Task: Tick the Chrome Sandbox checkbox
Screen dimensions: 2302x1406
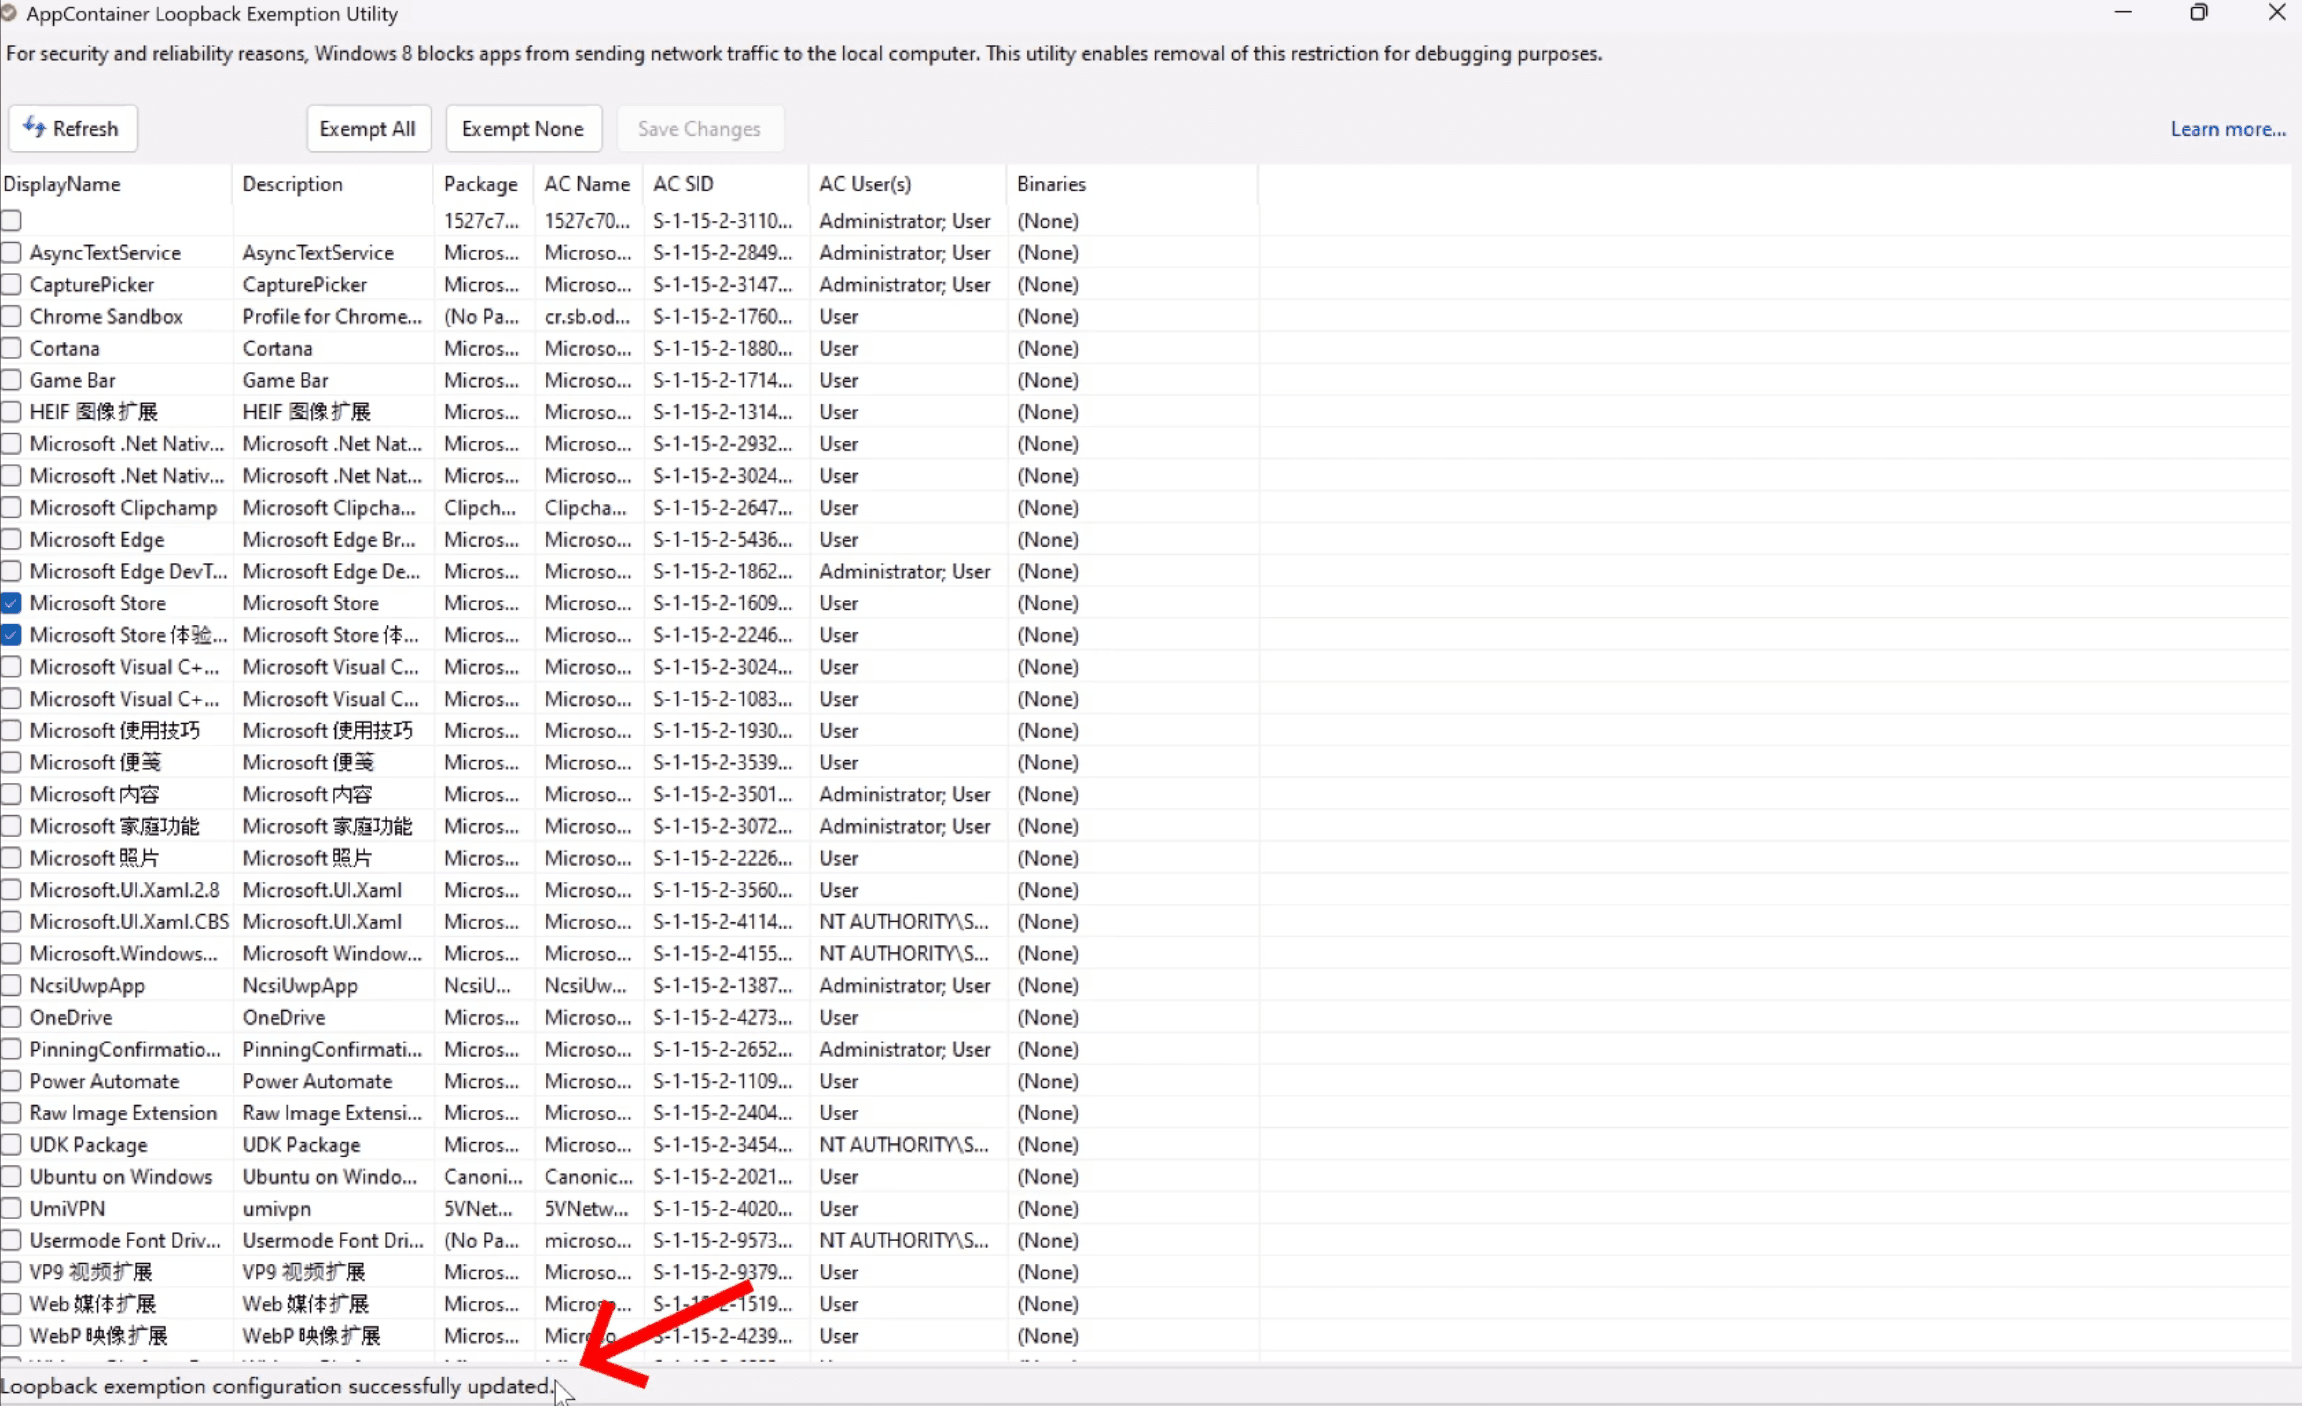Action: (x=11, y=316)
